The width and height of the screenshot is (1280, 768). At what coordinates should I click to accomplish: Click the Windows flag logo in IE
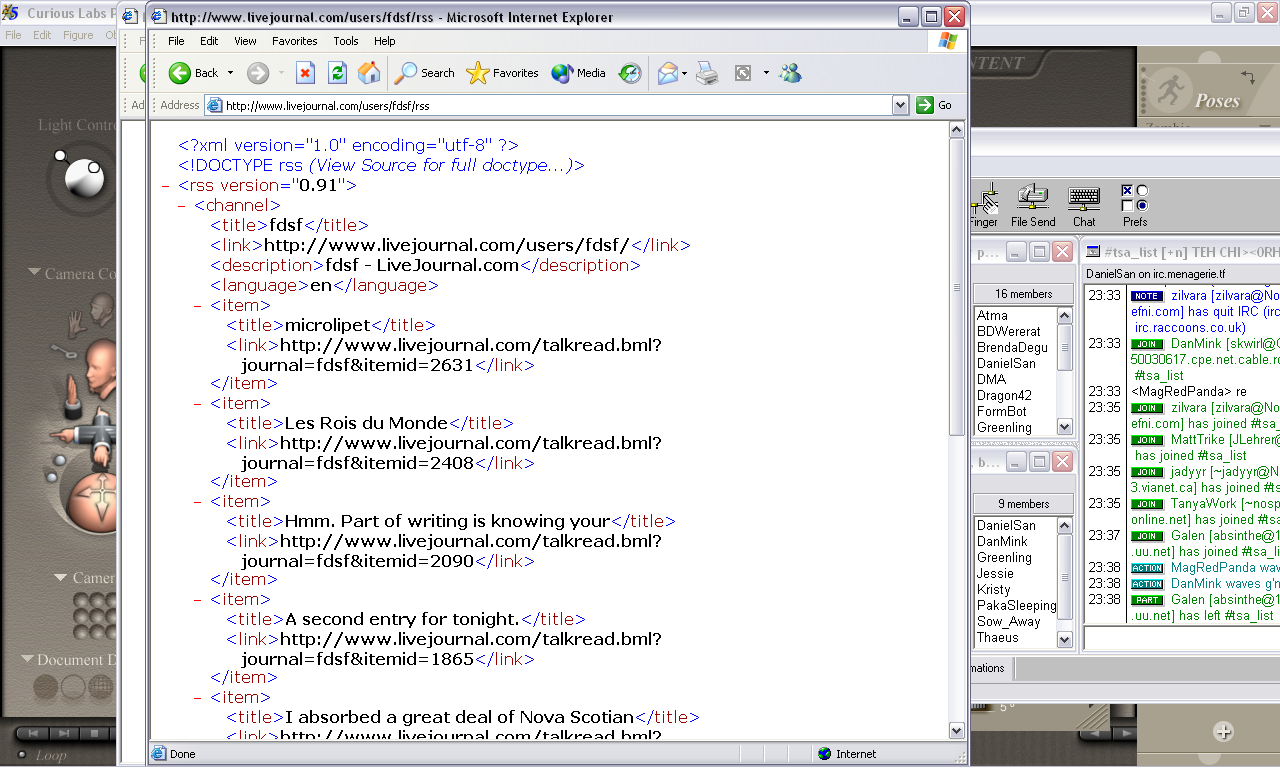point(947,41)
